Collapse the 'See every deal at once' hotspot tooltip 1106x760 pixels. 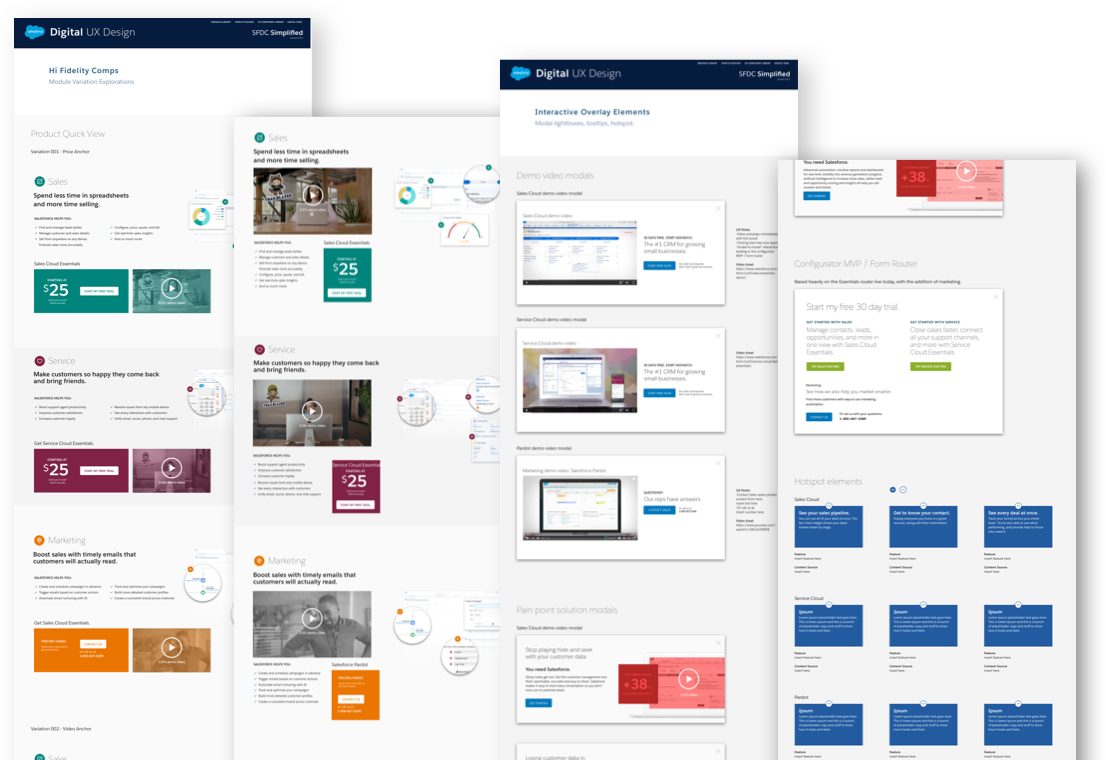pos(1018,505)
